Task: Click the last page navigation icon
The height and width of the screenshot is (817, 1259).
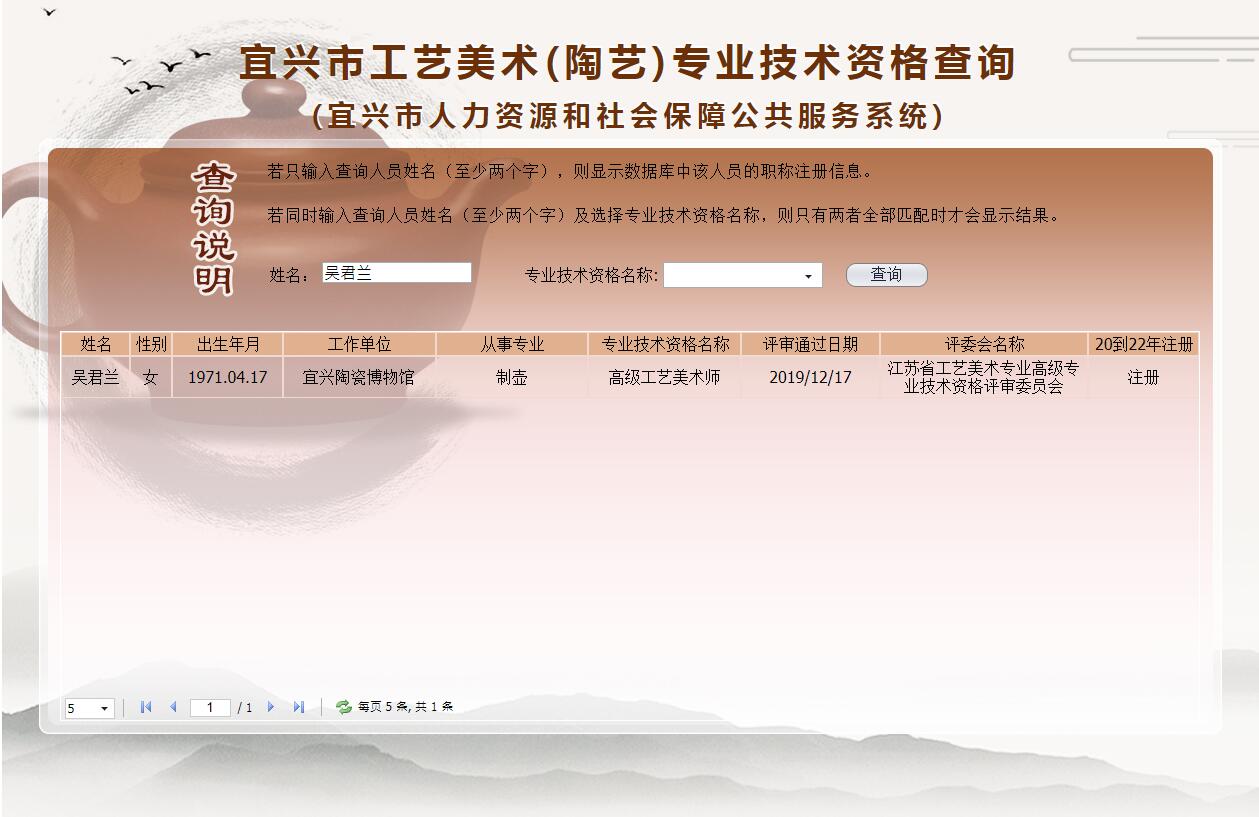Action: (x=298, y=707)
